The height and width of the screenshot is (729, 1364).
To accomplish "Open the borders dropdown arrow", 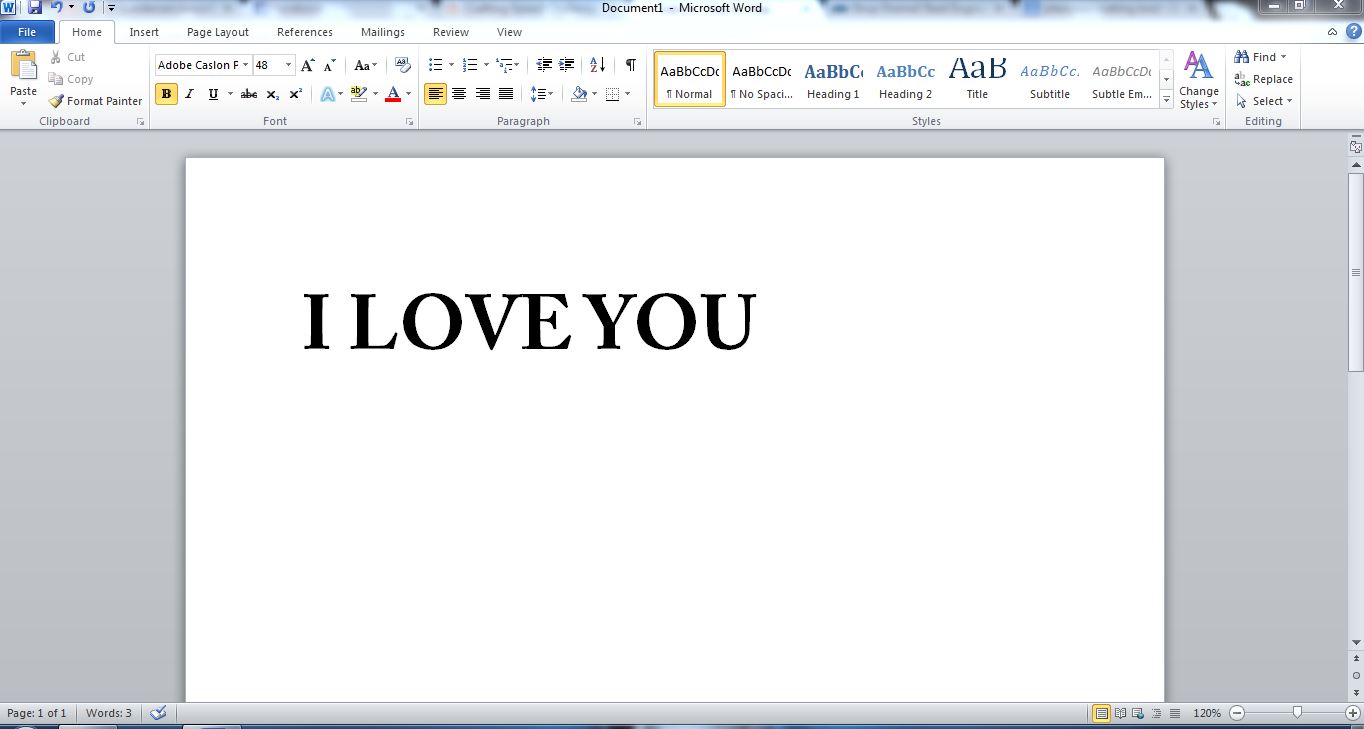I will 627,94.
